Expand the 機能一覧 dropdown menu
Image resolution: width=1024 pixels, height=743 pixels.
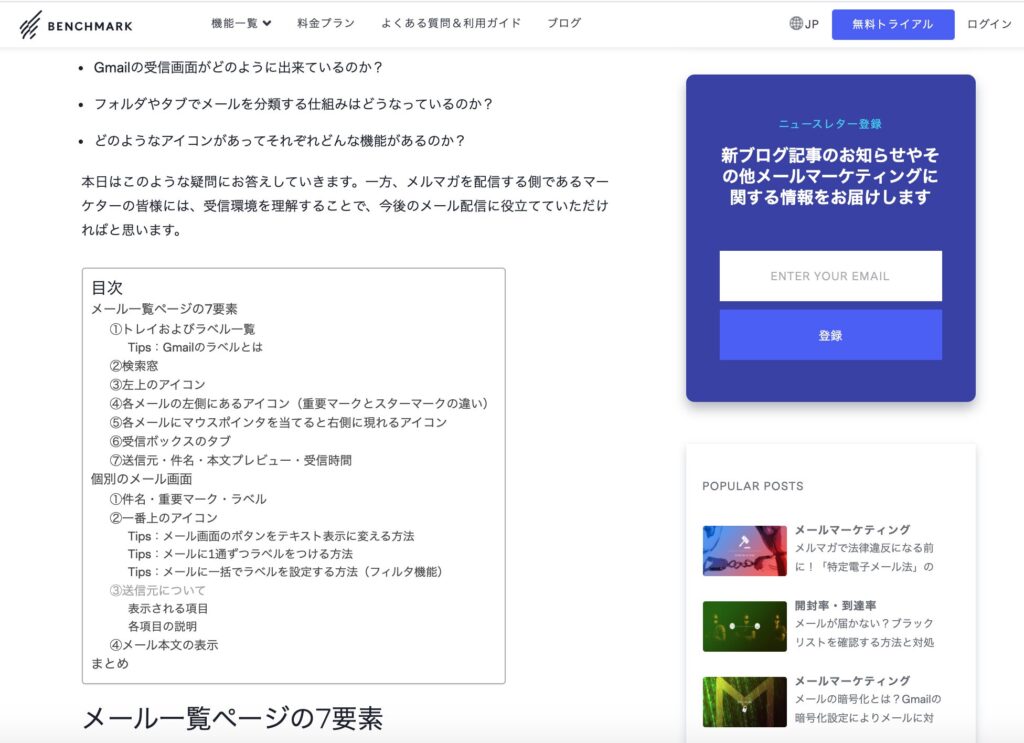coord(241,23)
